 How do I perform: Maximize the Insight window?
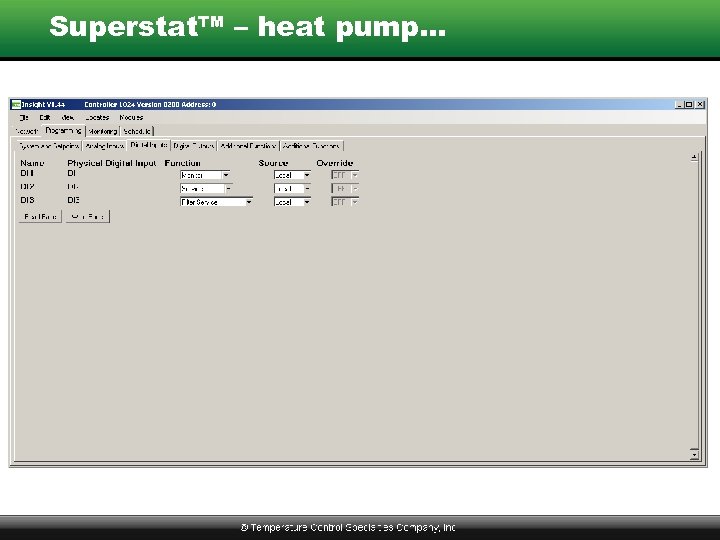[x=689, y=105]
